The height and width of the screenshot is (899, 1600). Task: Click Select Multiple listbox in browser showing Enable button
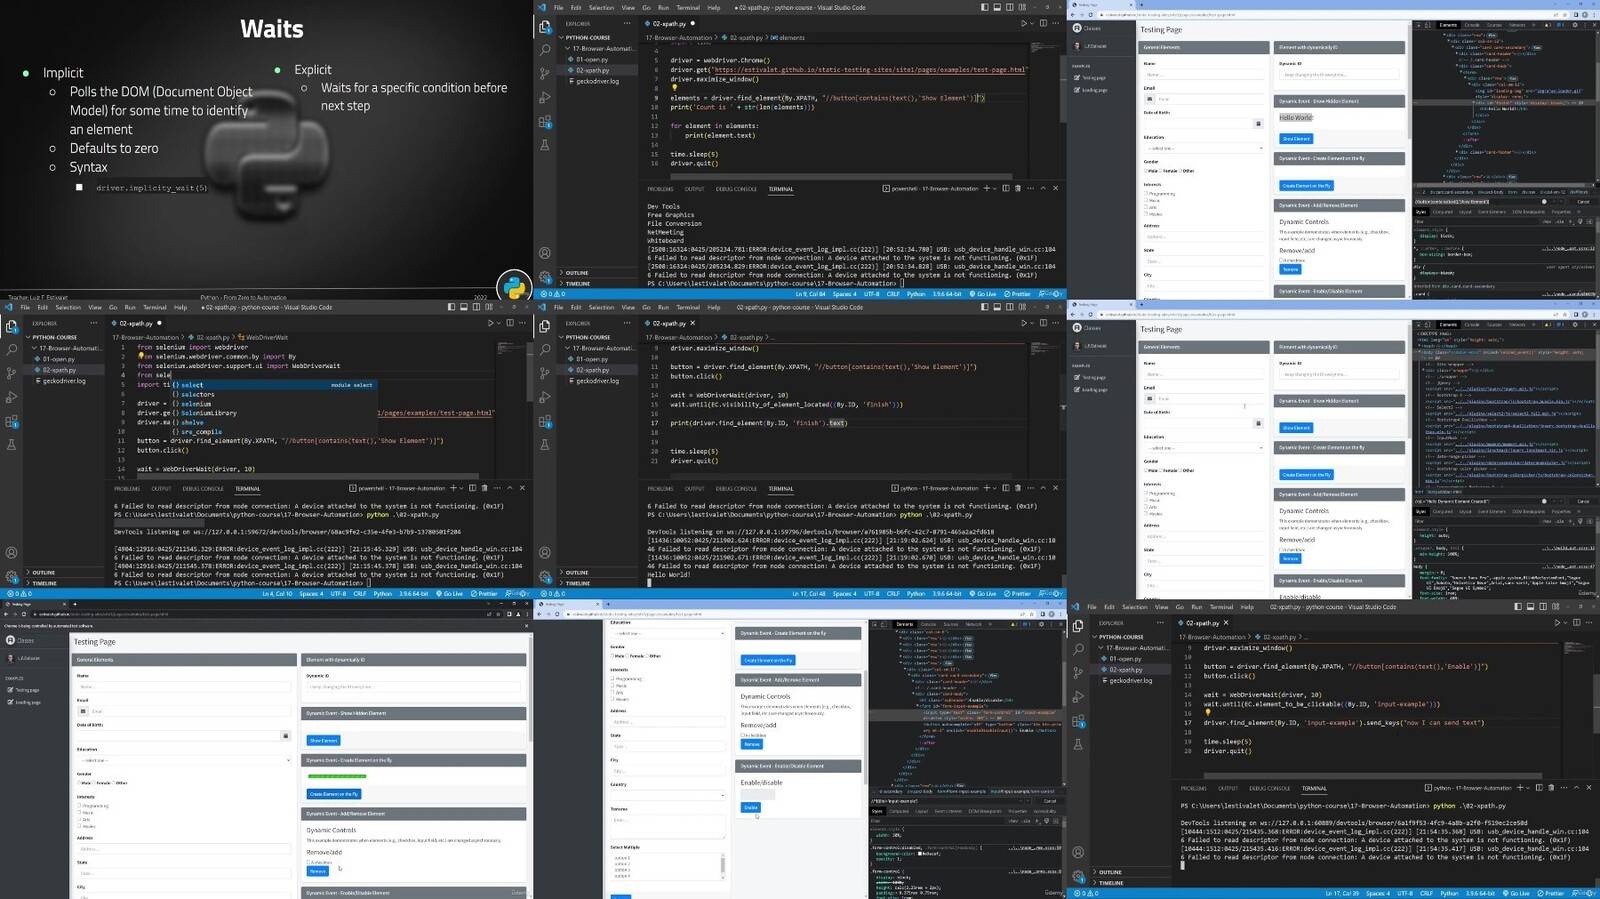668,865
